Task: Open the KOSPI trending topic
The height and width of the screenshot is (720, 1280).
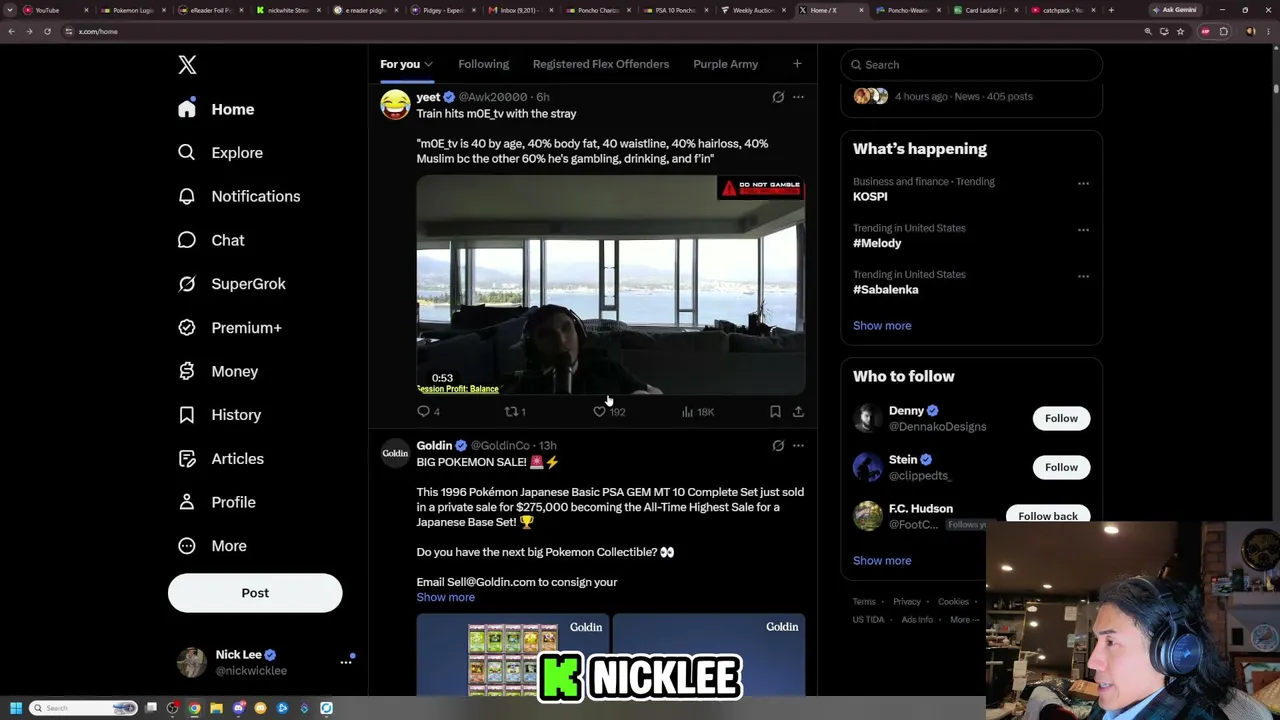Action: pos(870,197)
